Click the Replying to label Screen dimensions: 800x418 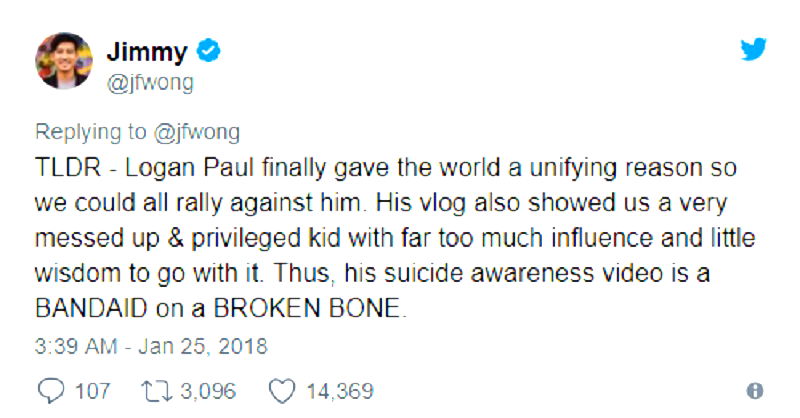pyautogui.click(x=91, y=133)
